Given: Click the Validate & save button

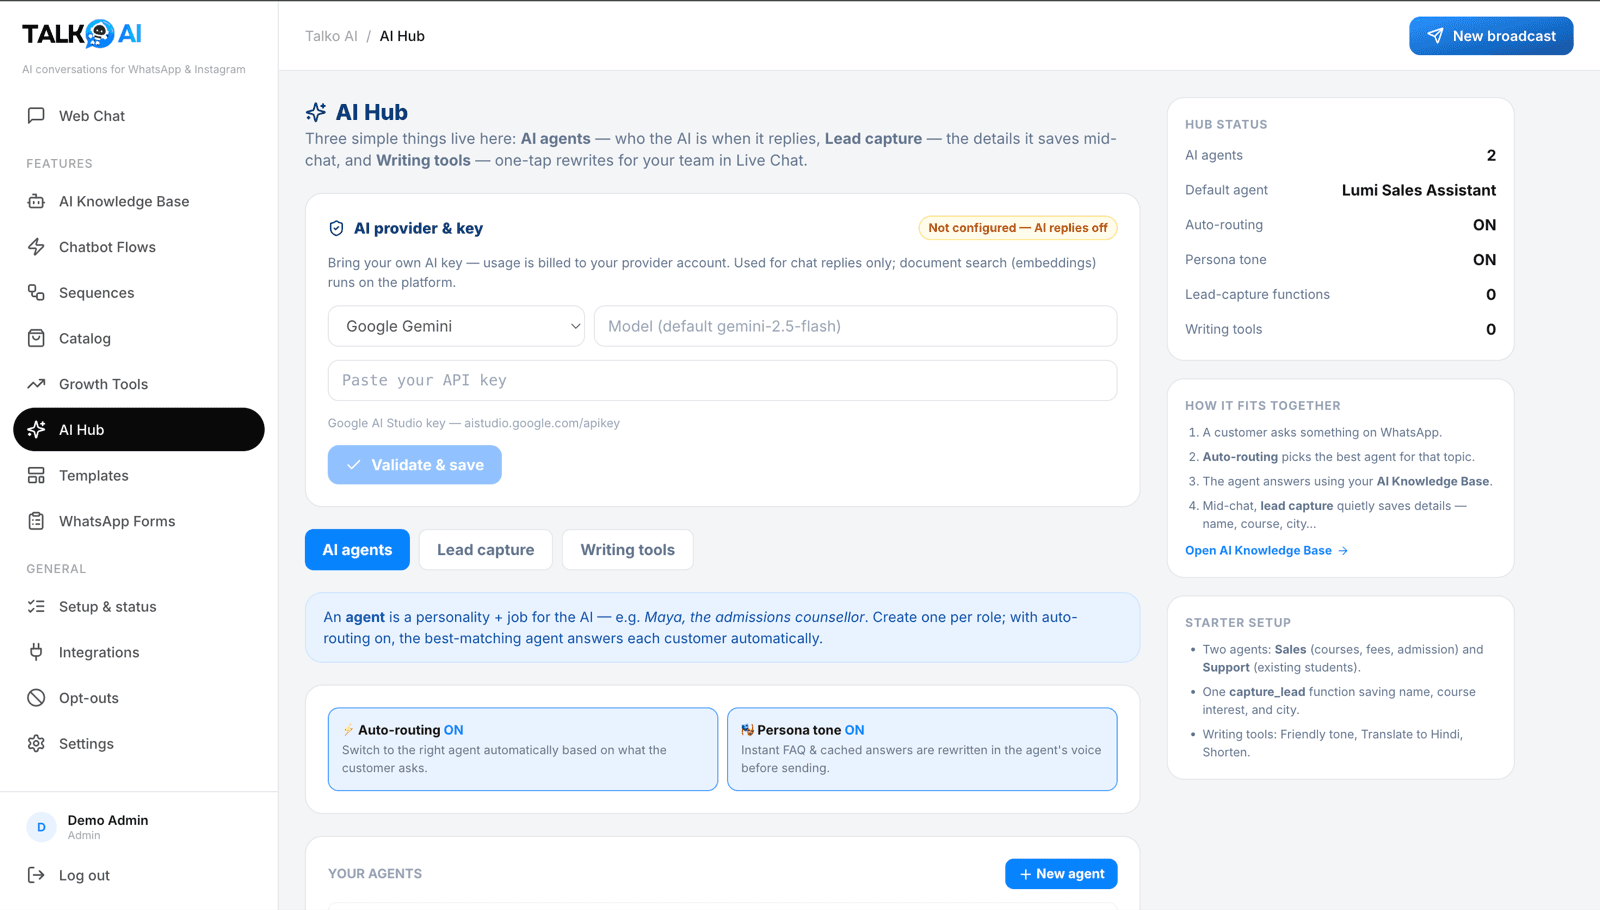Looking at the screenshot, I should tap(415, 465).
